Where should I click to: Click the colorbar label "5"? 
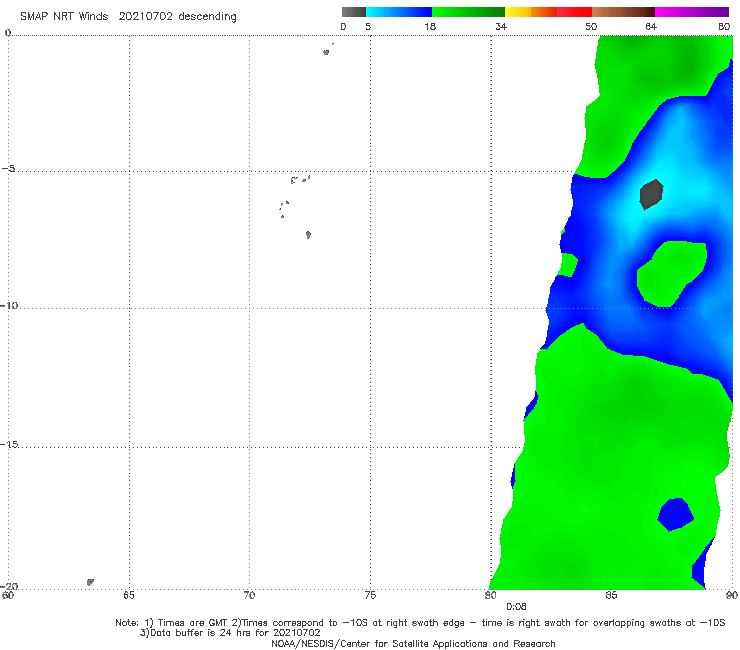[x=368, y=27]
